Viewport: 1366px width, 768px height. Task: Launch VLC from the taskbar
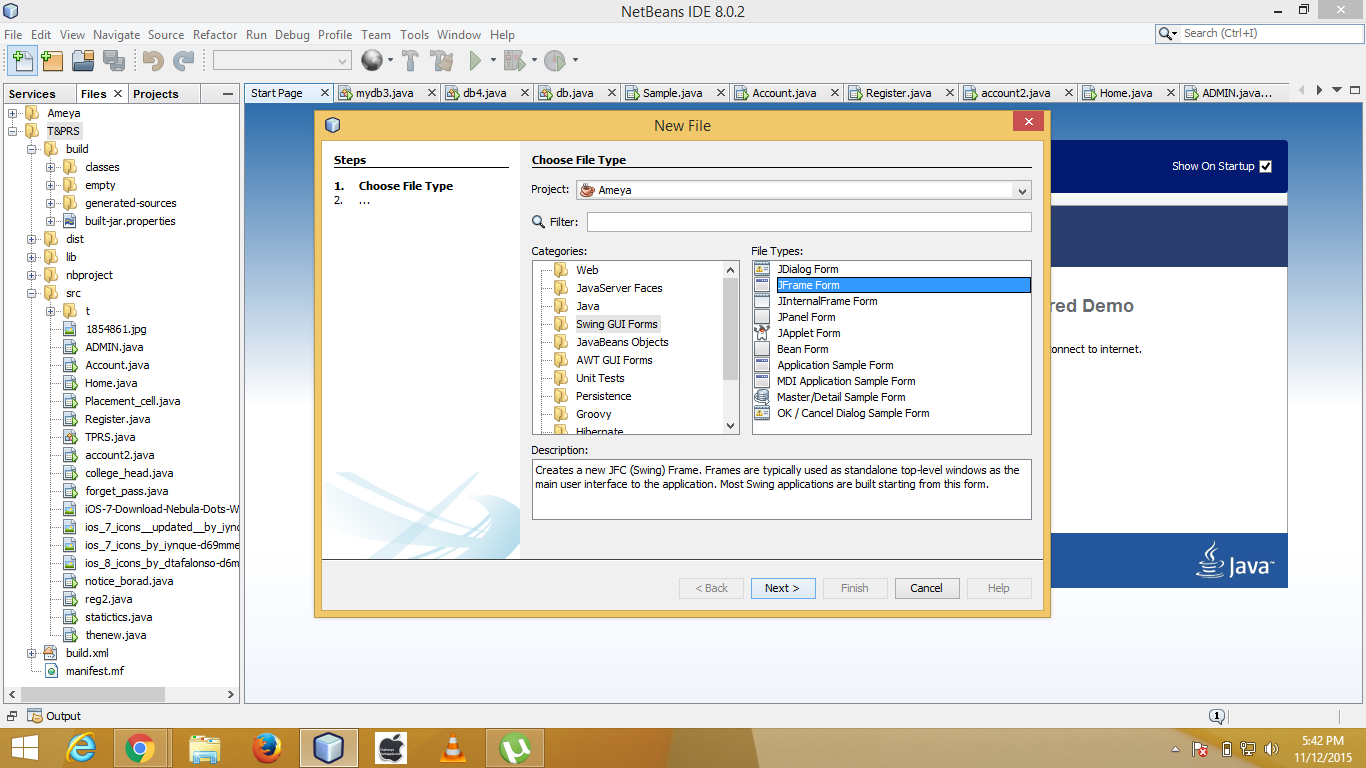(x=452, y=747)
